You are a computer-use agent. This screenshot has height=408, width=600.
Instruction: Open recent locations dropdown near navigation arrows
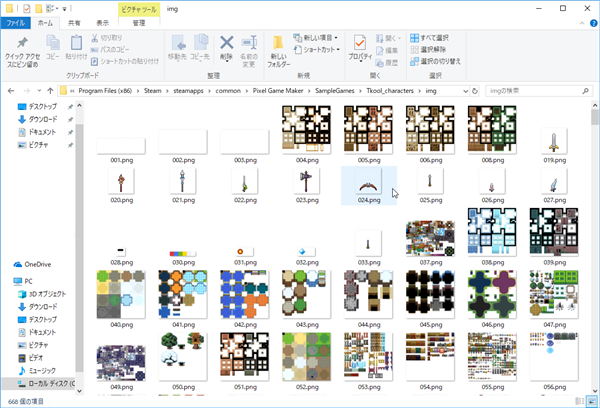[x=39, y=91]
